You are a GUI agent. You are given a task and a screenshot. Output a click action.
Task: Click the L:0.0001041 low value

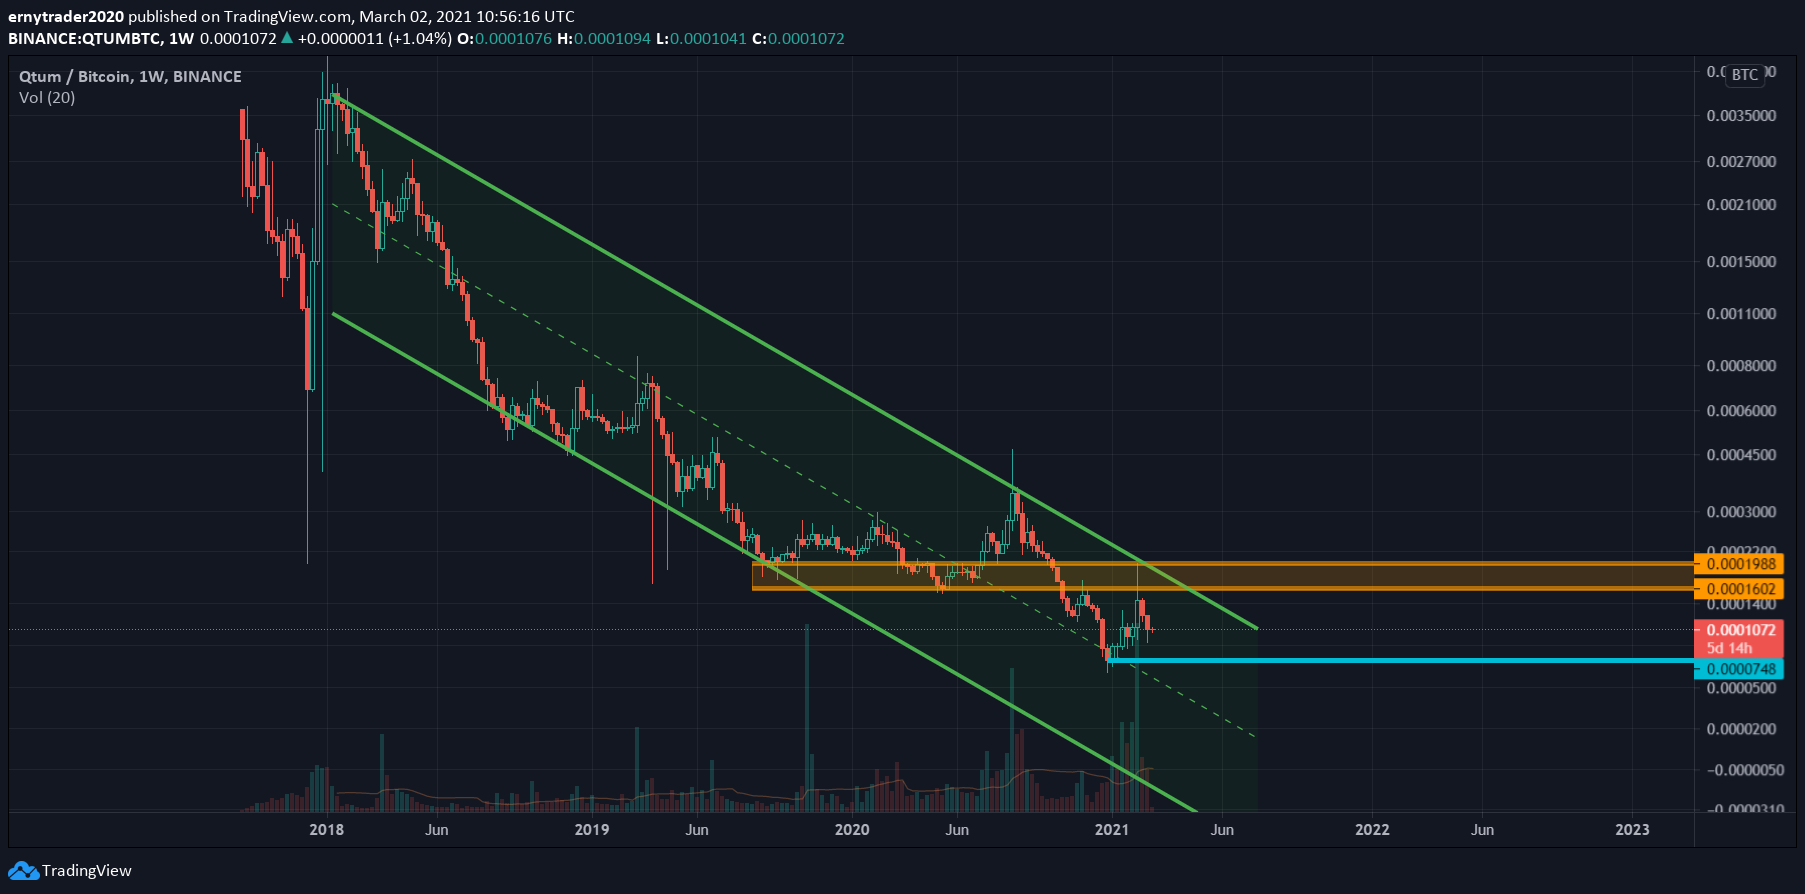tap(701, 39)
